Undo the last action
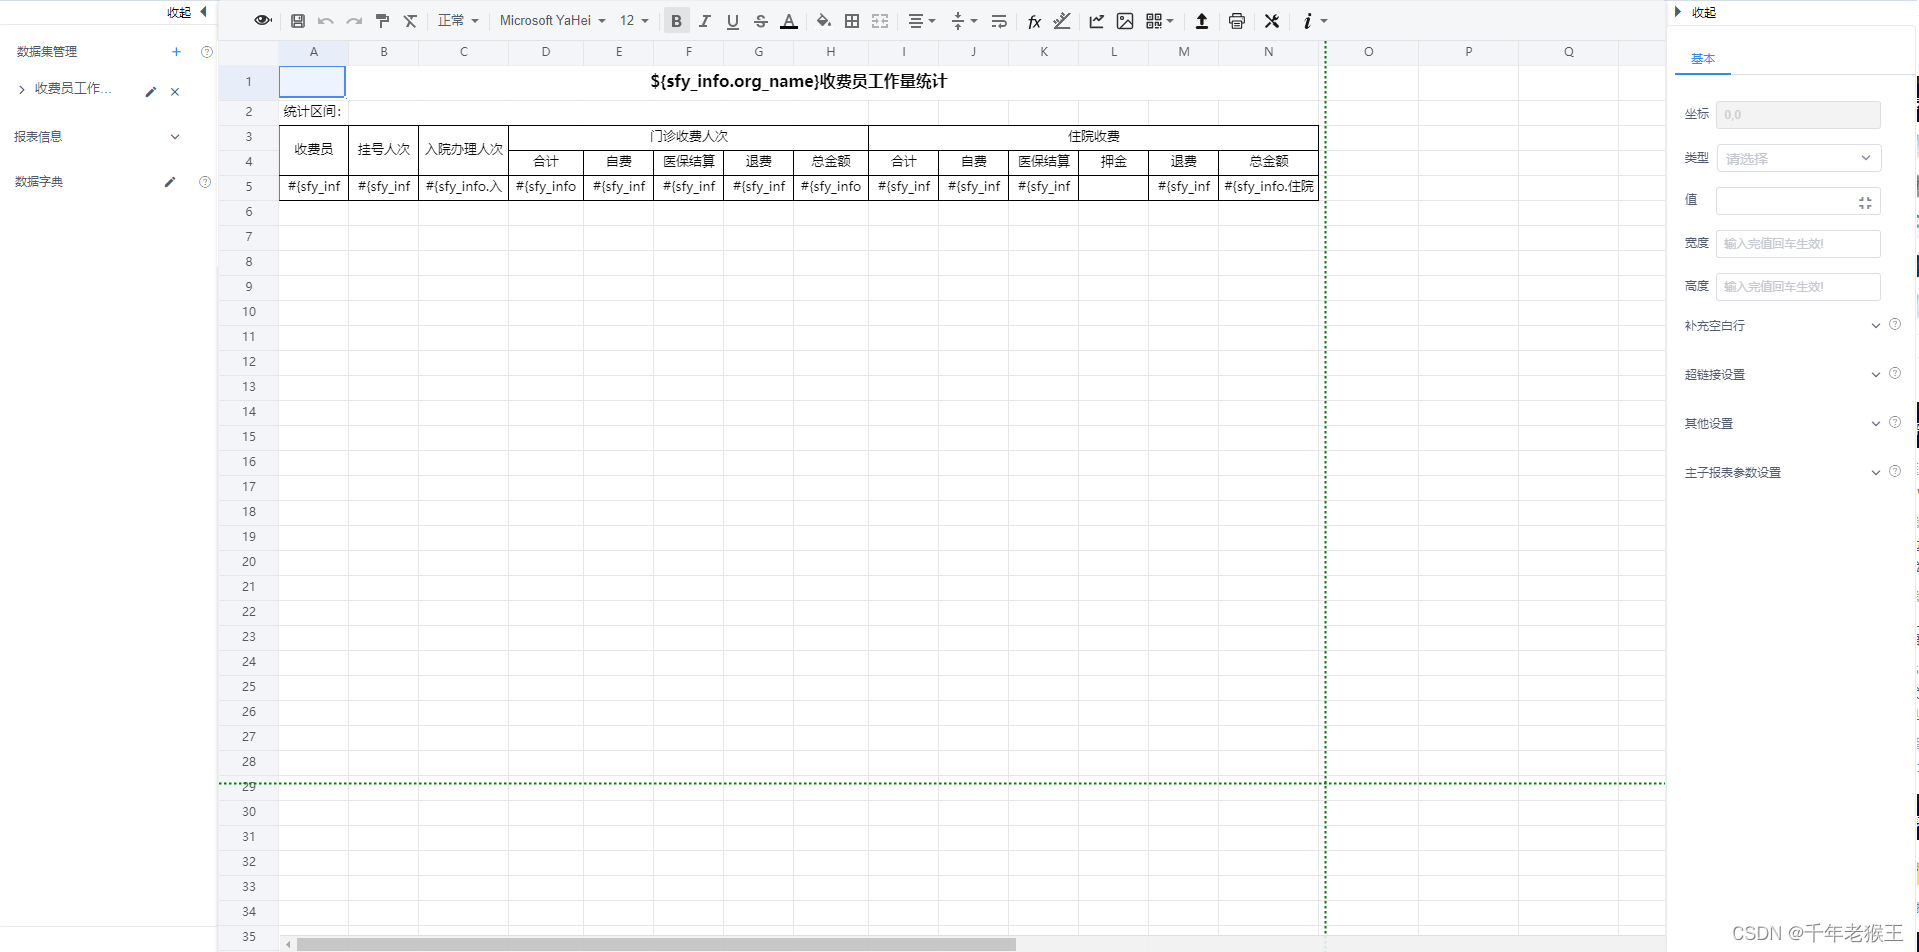The width and height of the screenshot is (1919, 952). (326, 20)
